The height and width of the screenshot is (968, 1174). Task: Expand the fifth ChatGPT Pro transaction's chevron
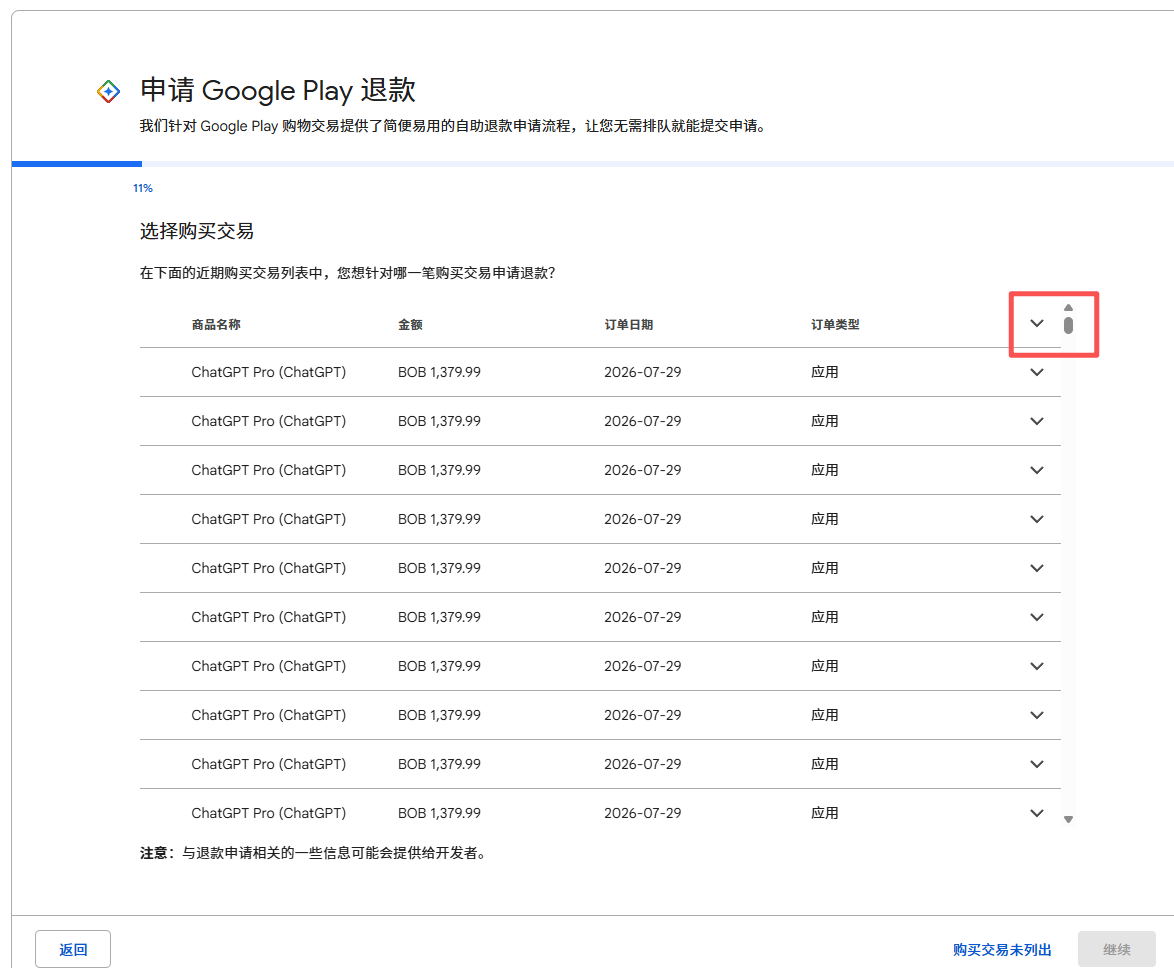tap(1036, 568)
